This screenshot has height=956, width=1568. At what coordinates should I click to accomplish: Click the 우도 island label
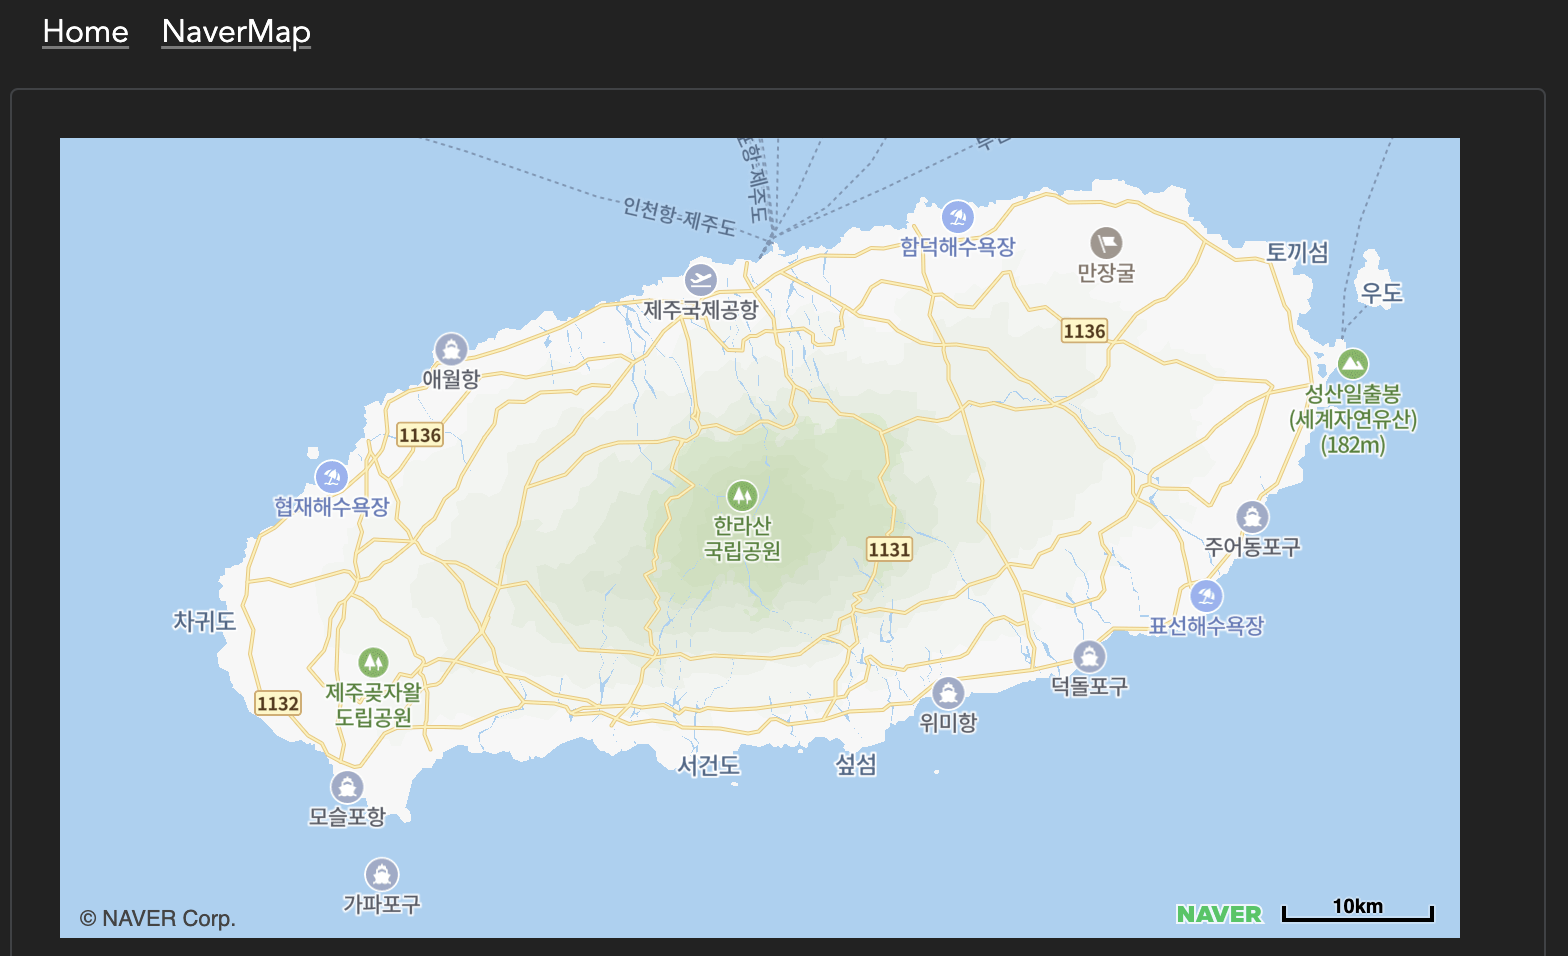1381,293
